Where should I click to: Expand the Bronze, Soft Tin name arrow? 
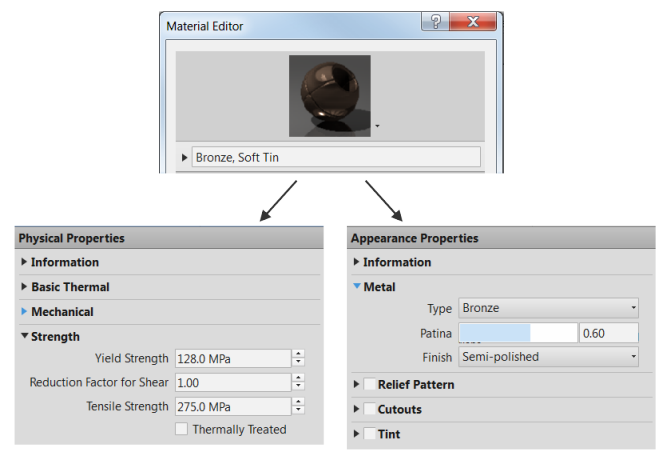[184, 157]
